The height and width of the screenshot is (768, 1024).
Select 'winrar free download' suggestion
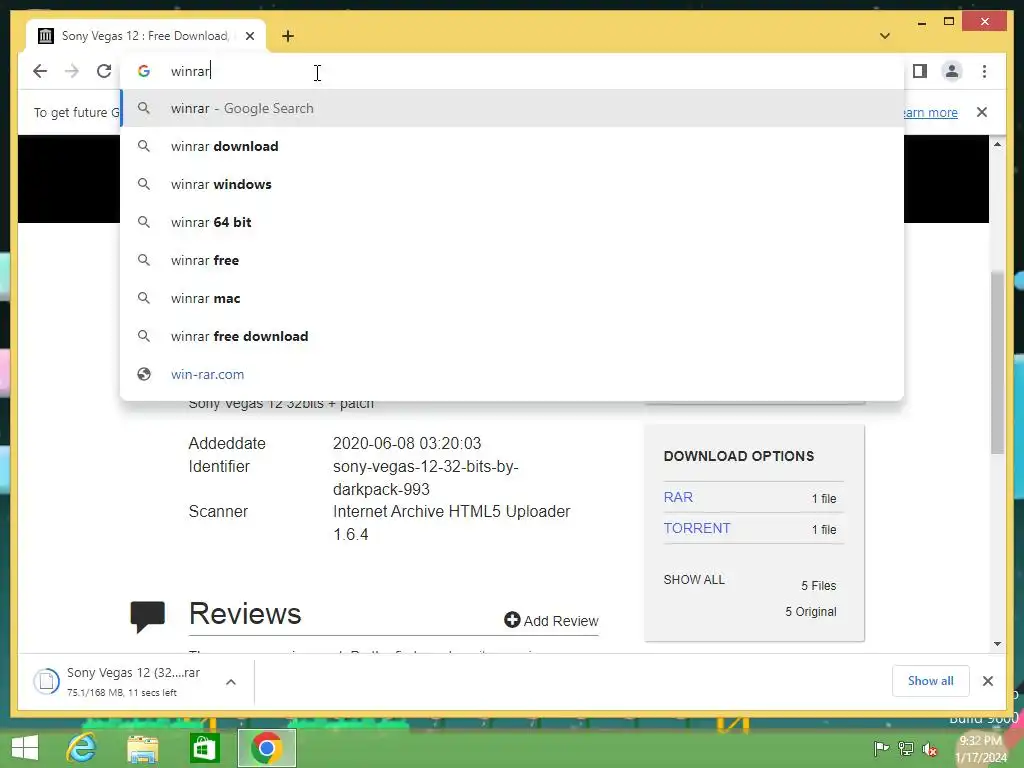[513, 336]
